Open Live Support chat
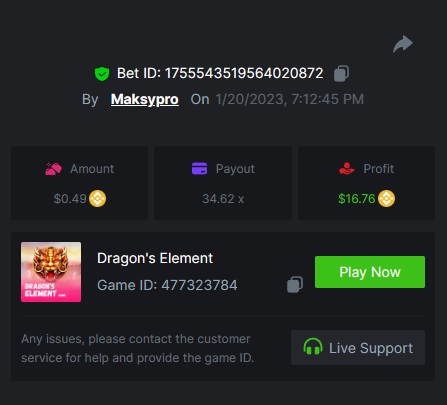 pyautogui.click(x=358, y=347)
